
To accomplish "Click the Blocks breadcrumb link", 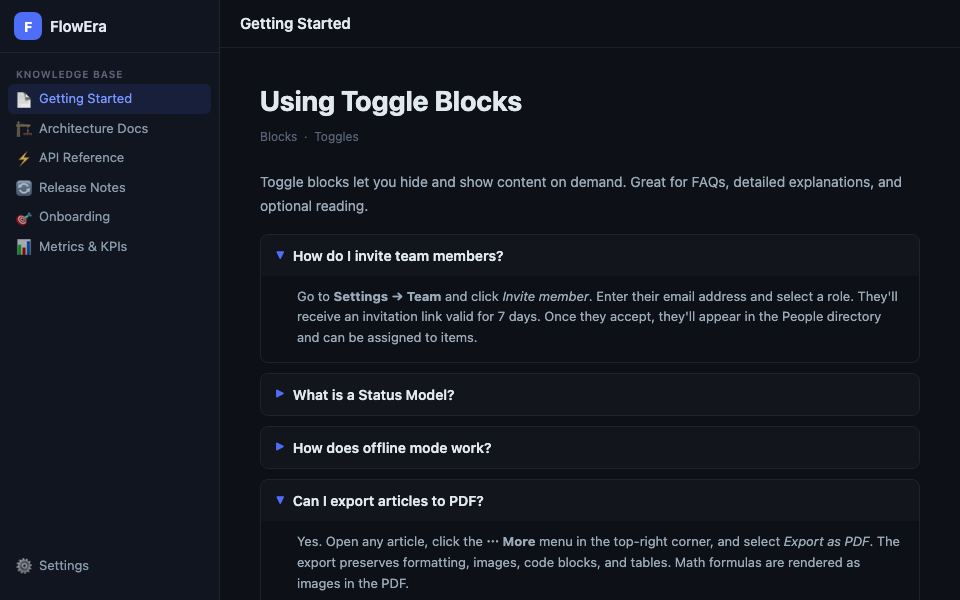I will pos(278,137).
